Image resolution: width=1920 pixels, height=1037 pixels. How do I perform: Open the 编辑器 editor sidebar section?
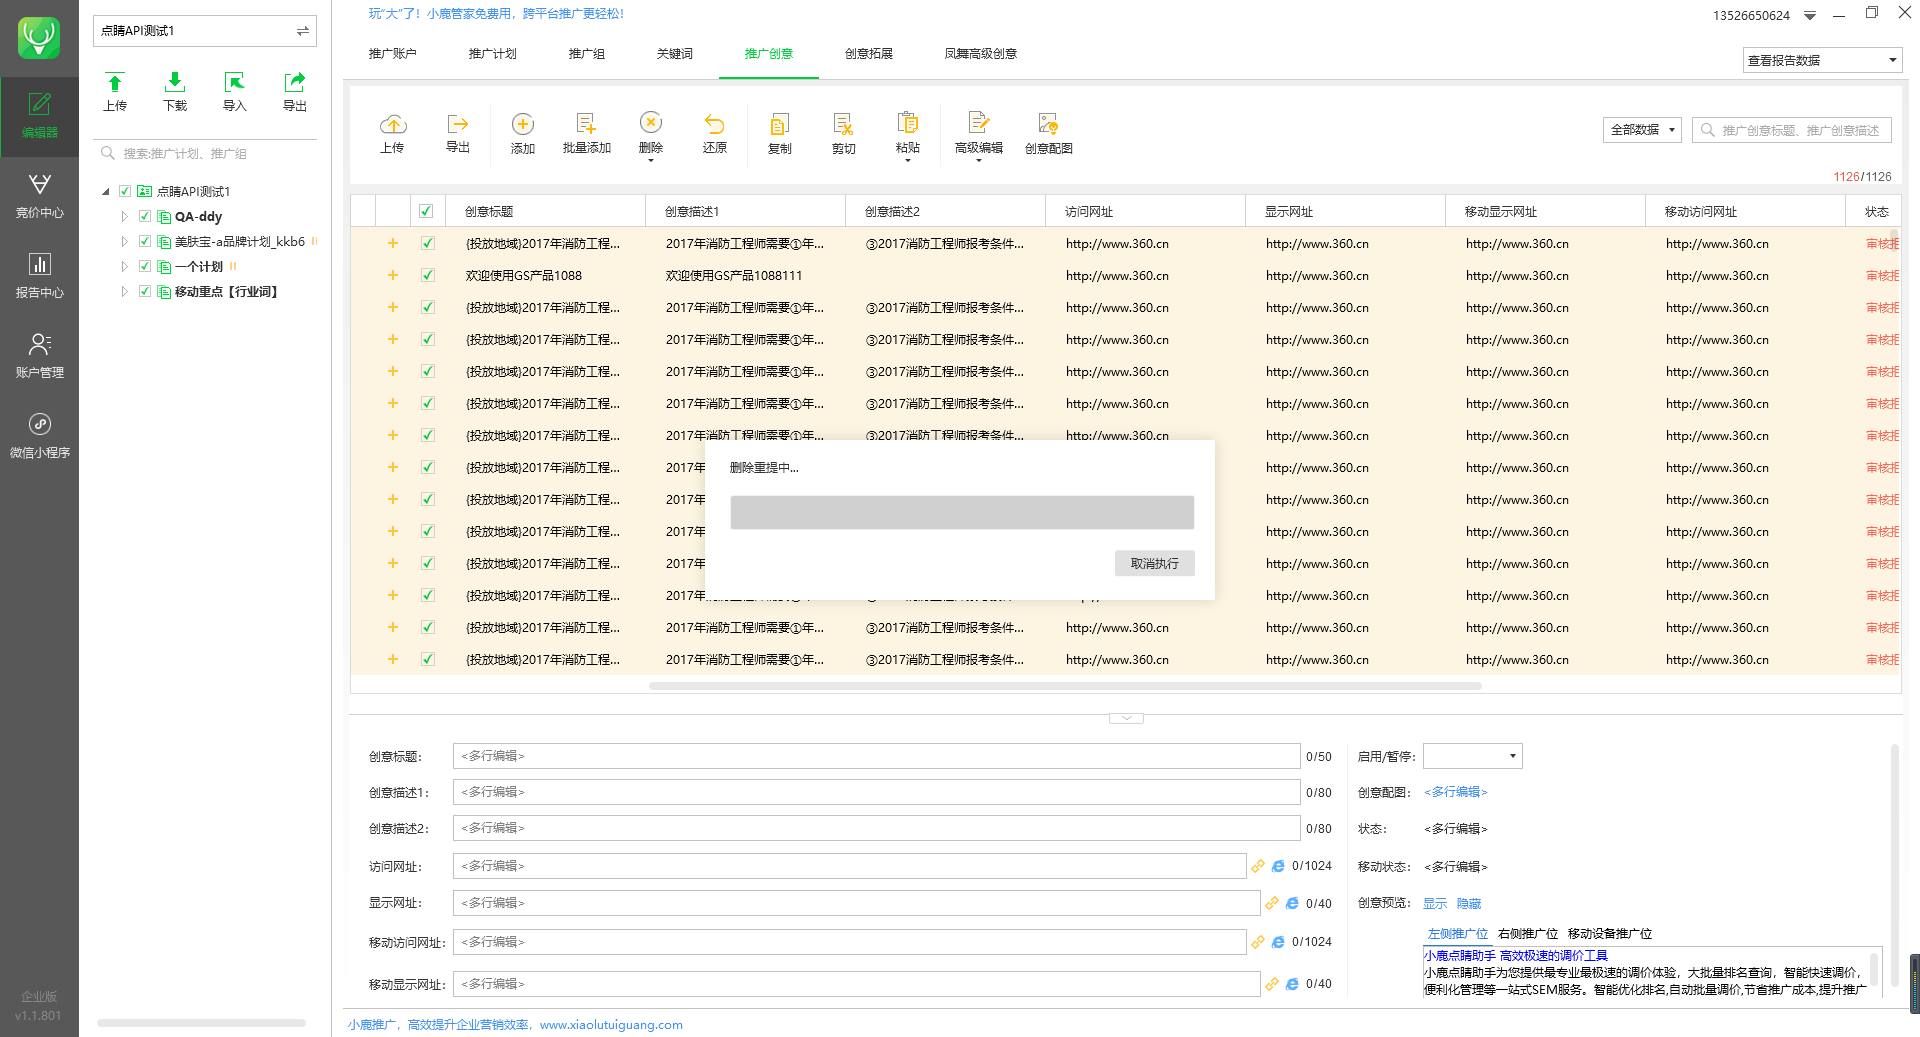point(39,116)
